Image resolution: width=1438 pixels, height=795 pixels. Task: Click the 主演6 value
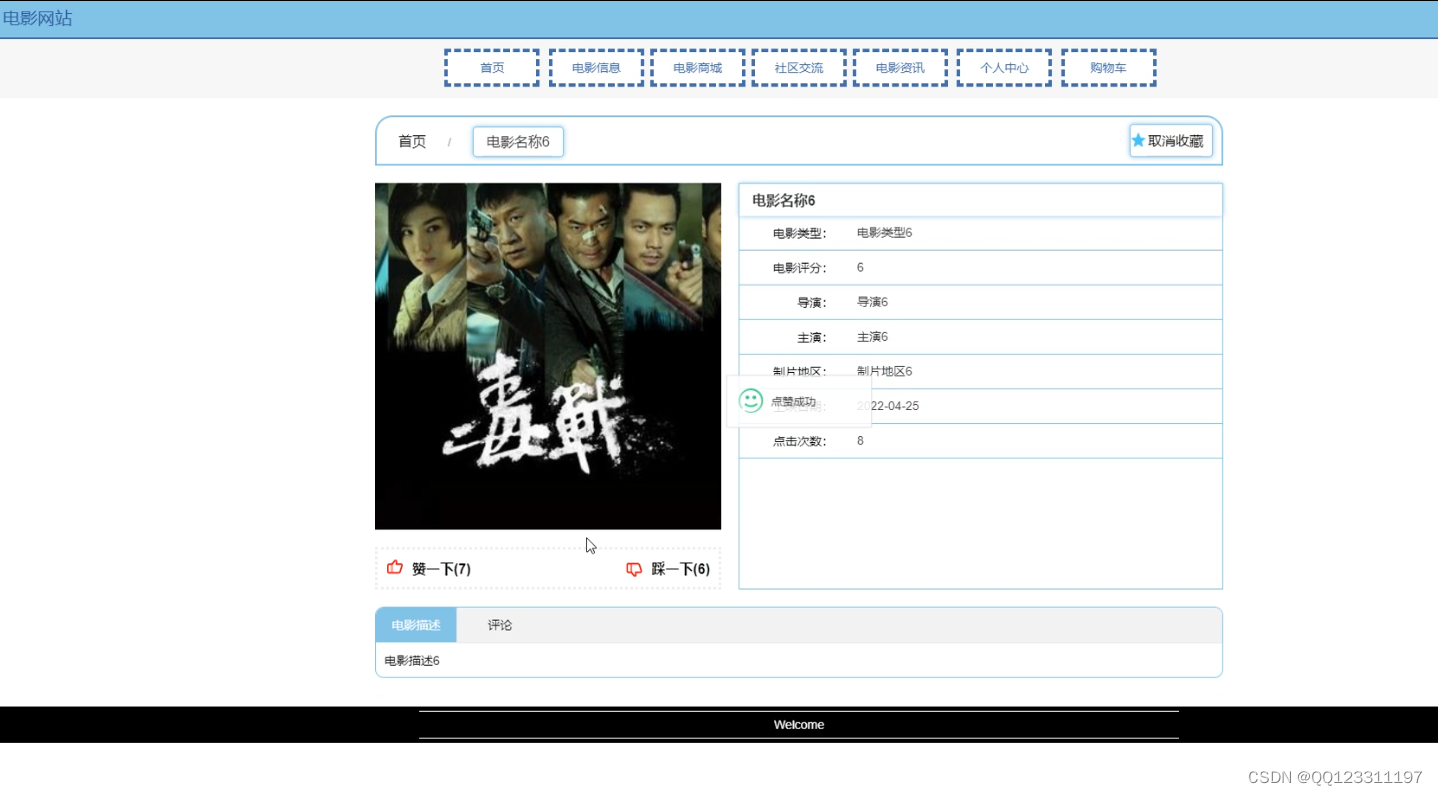tap(872, 337)
